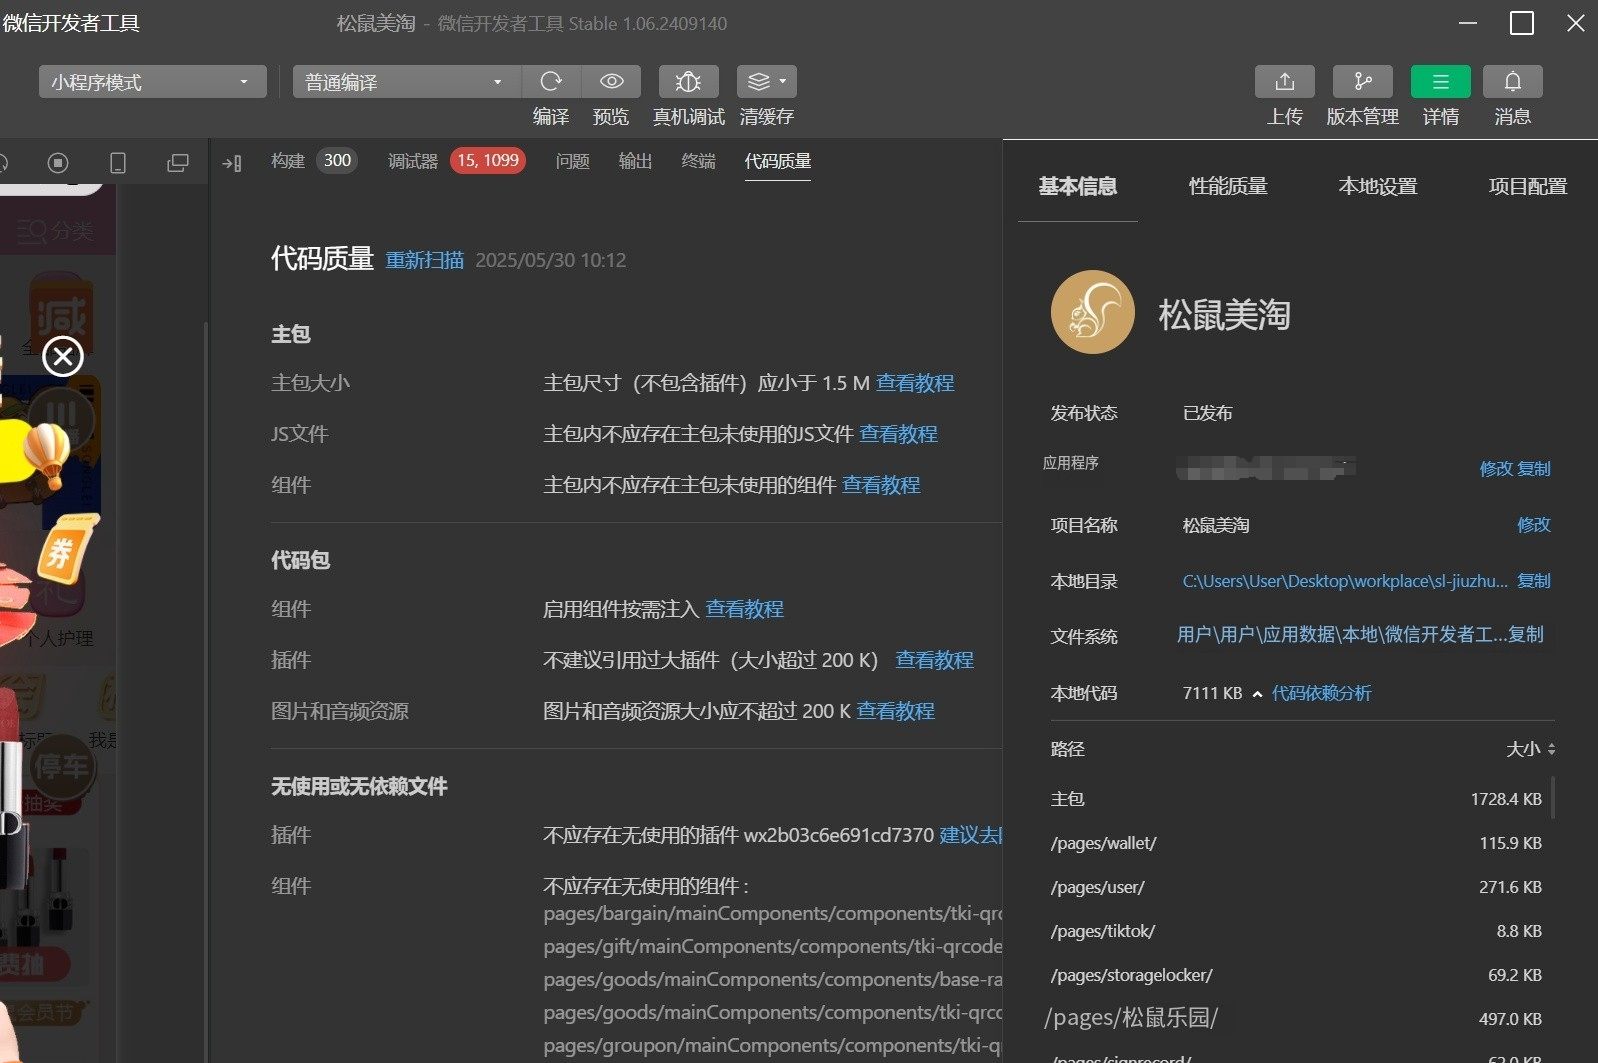Click the /pages/tiktok/ path row
The image size is (1598, 1063).
coord(1296,931)
